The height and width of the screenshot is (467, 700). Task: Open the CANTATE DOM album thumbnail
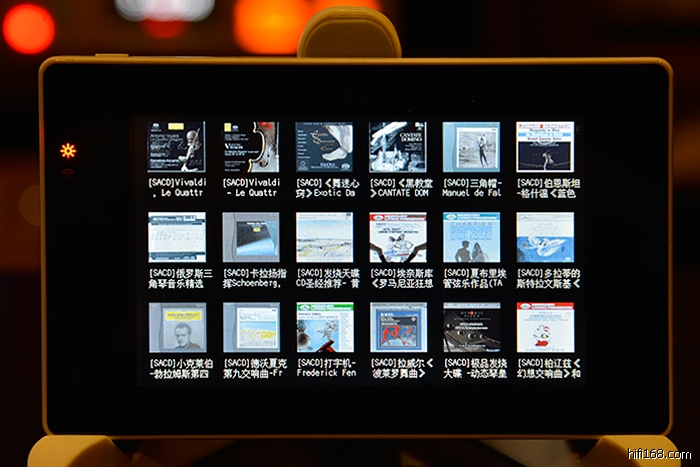pyautogui.click(x=398, y=147)
